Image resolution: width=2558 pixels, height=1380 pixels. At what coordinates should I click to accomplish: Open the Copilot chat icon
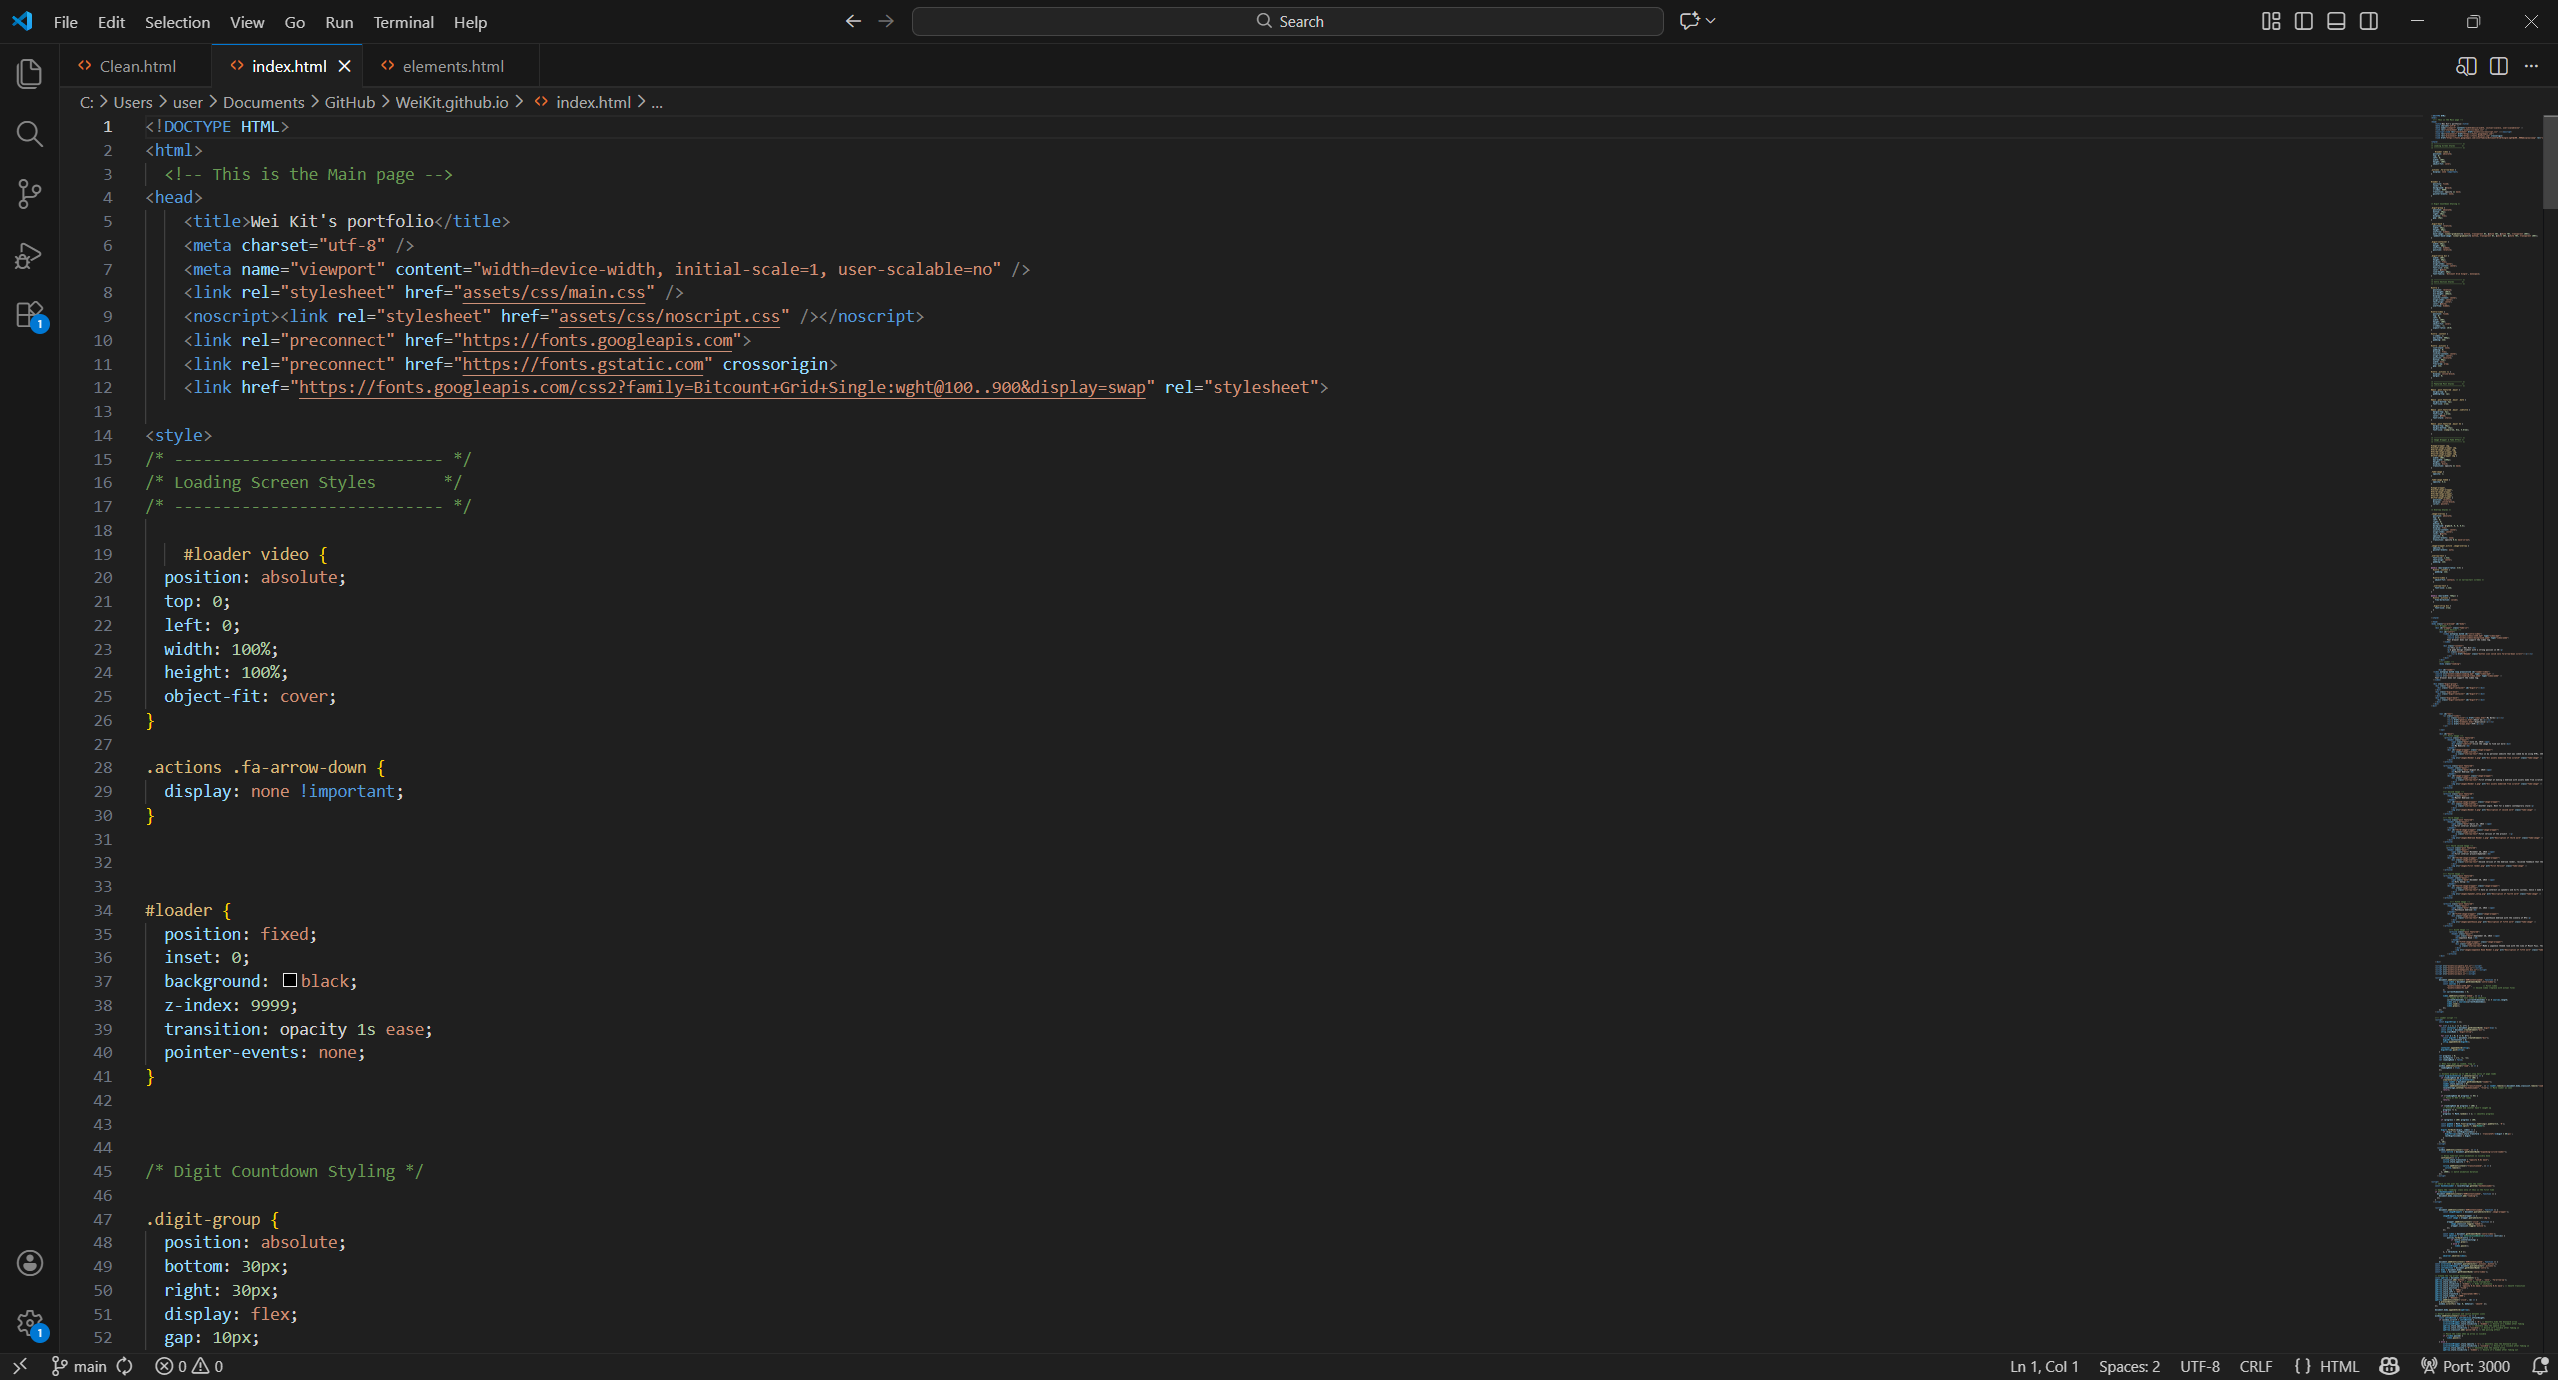pyautogui.click(x=1689, y=21)
